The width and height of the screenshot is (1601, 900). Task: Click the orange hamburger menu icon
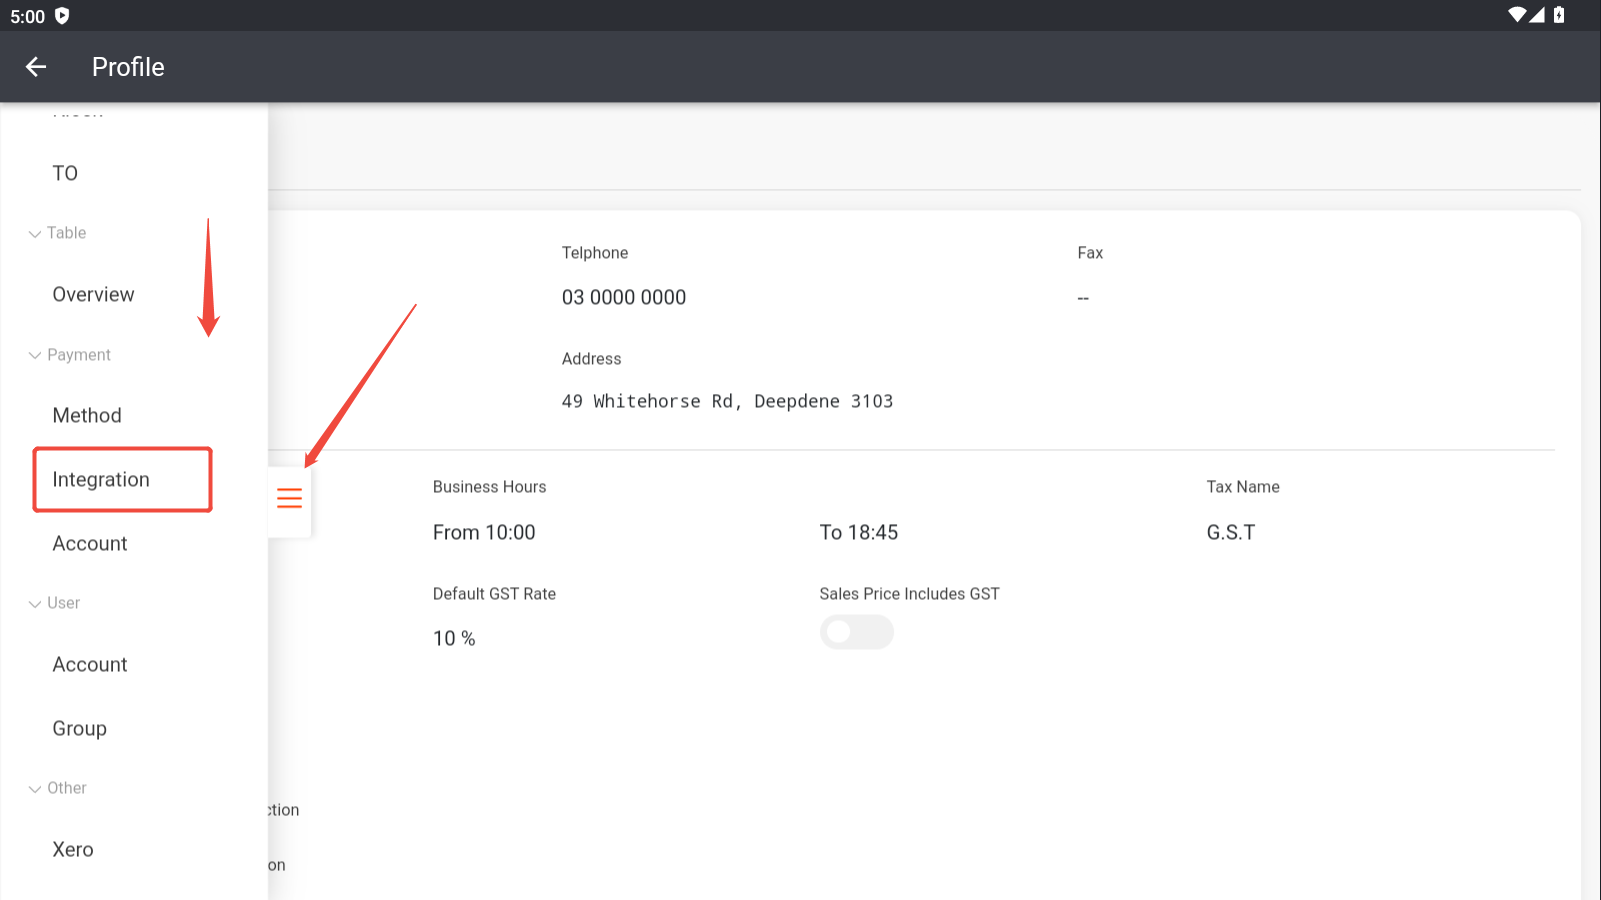pos(289,498)
